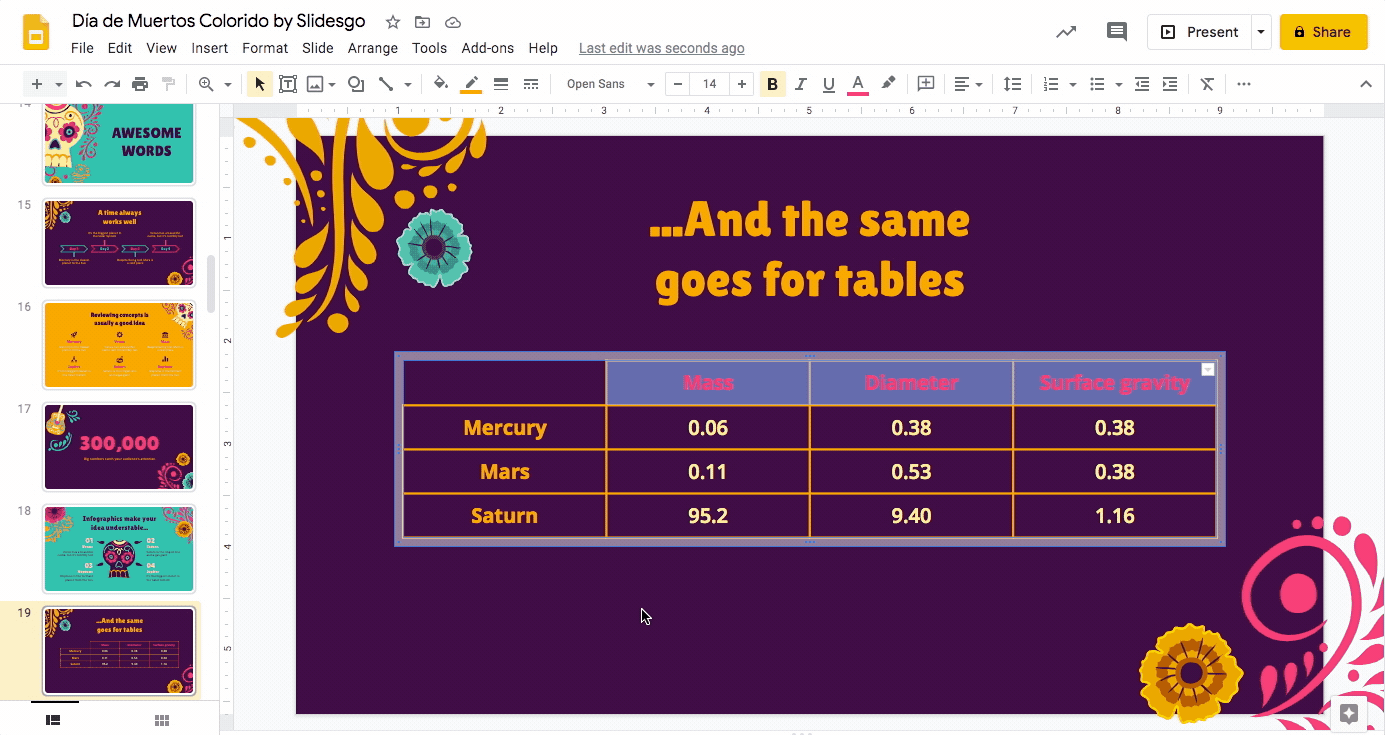Open the fill color bucket
The image size is (1385, 735).
point(441,84)
